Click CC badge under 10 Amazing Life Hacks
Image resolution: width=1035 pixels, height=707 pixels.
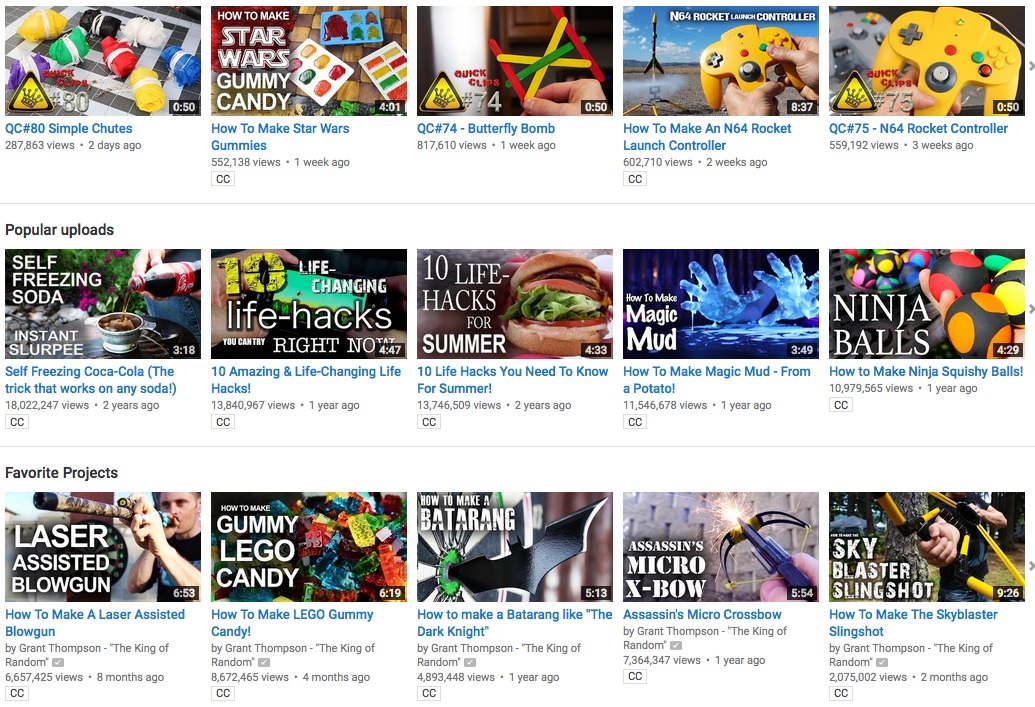click(x=223, y=422)
